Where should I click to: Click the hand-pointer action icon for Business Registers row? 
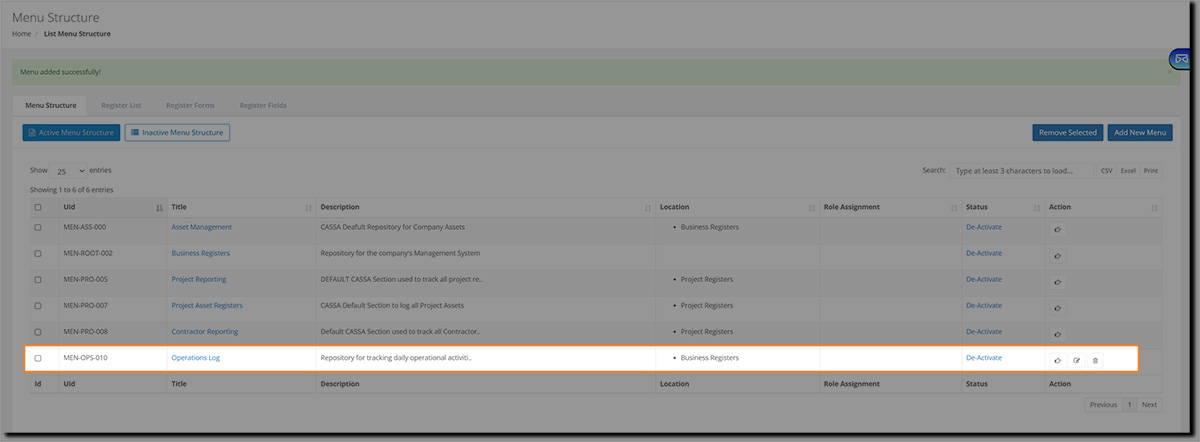(1058, 256)
